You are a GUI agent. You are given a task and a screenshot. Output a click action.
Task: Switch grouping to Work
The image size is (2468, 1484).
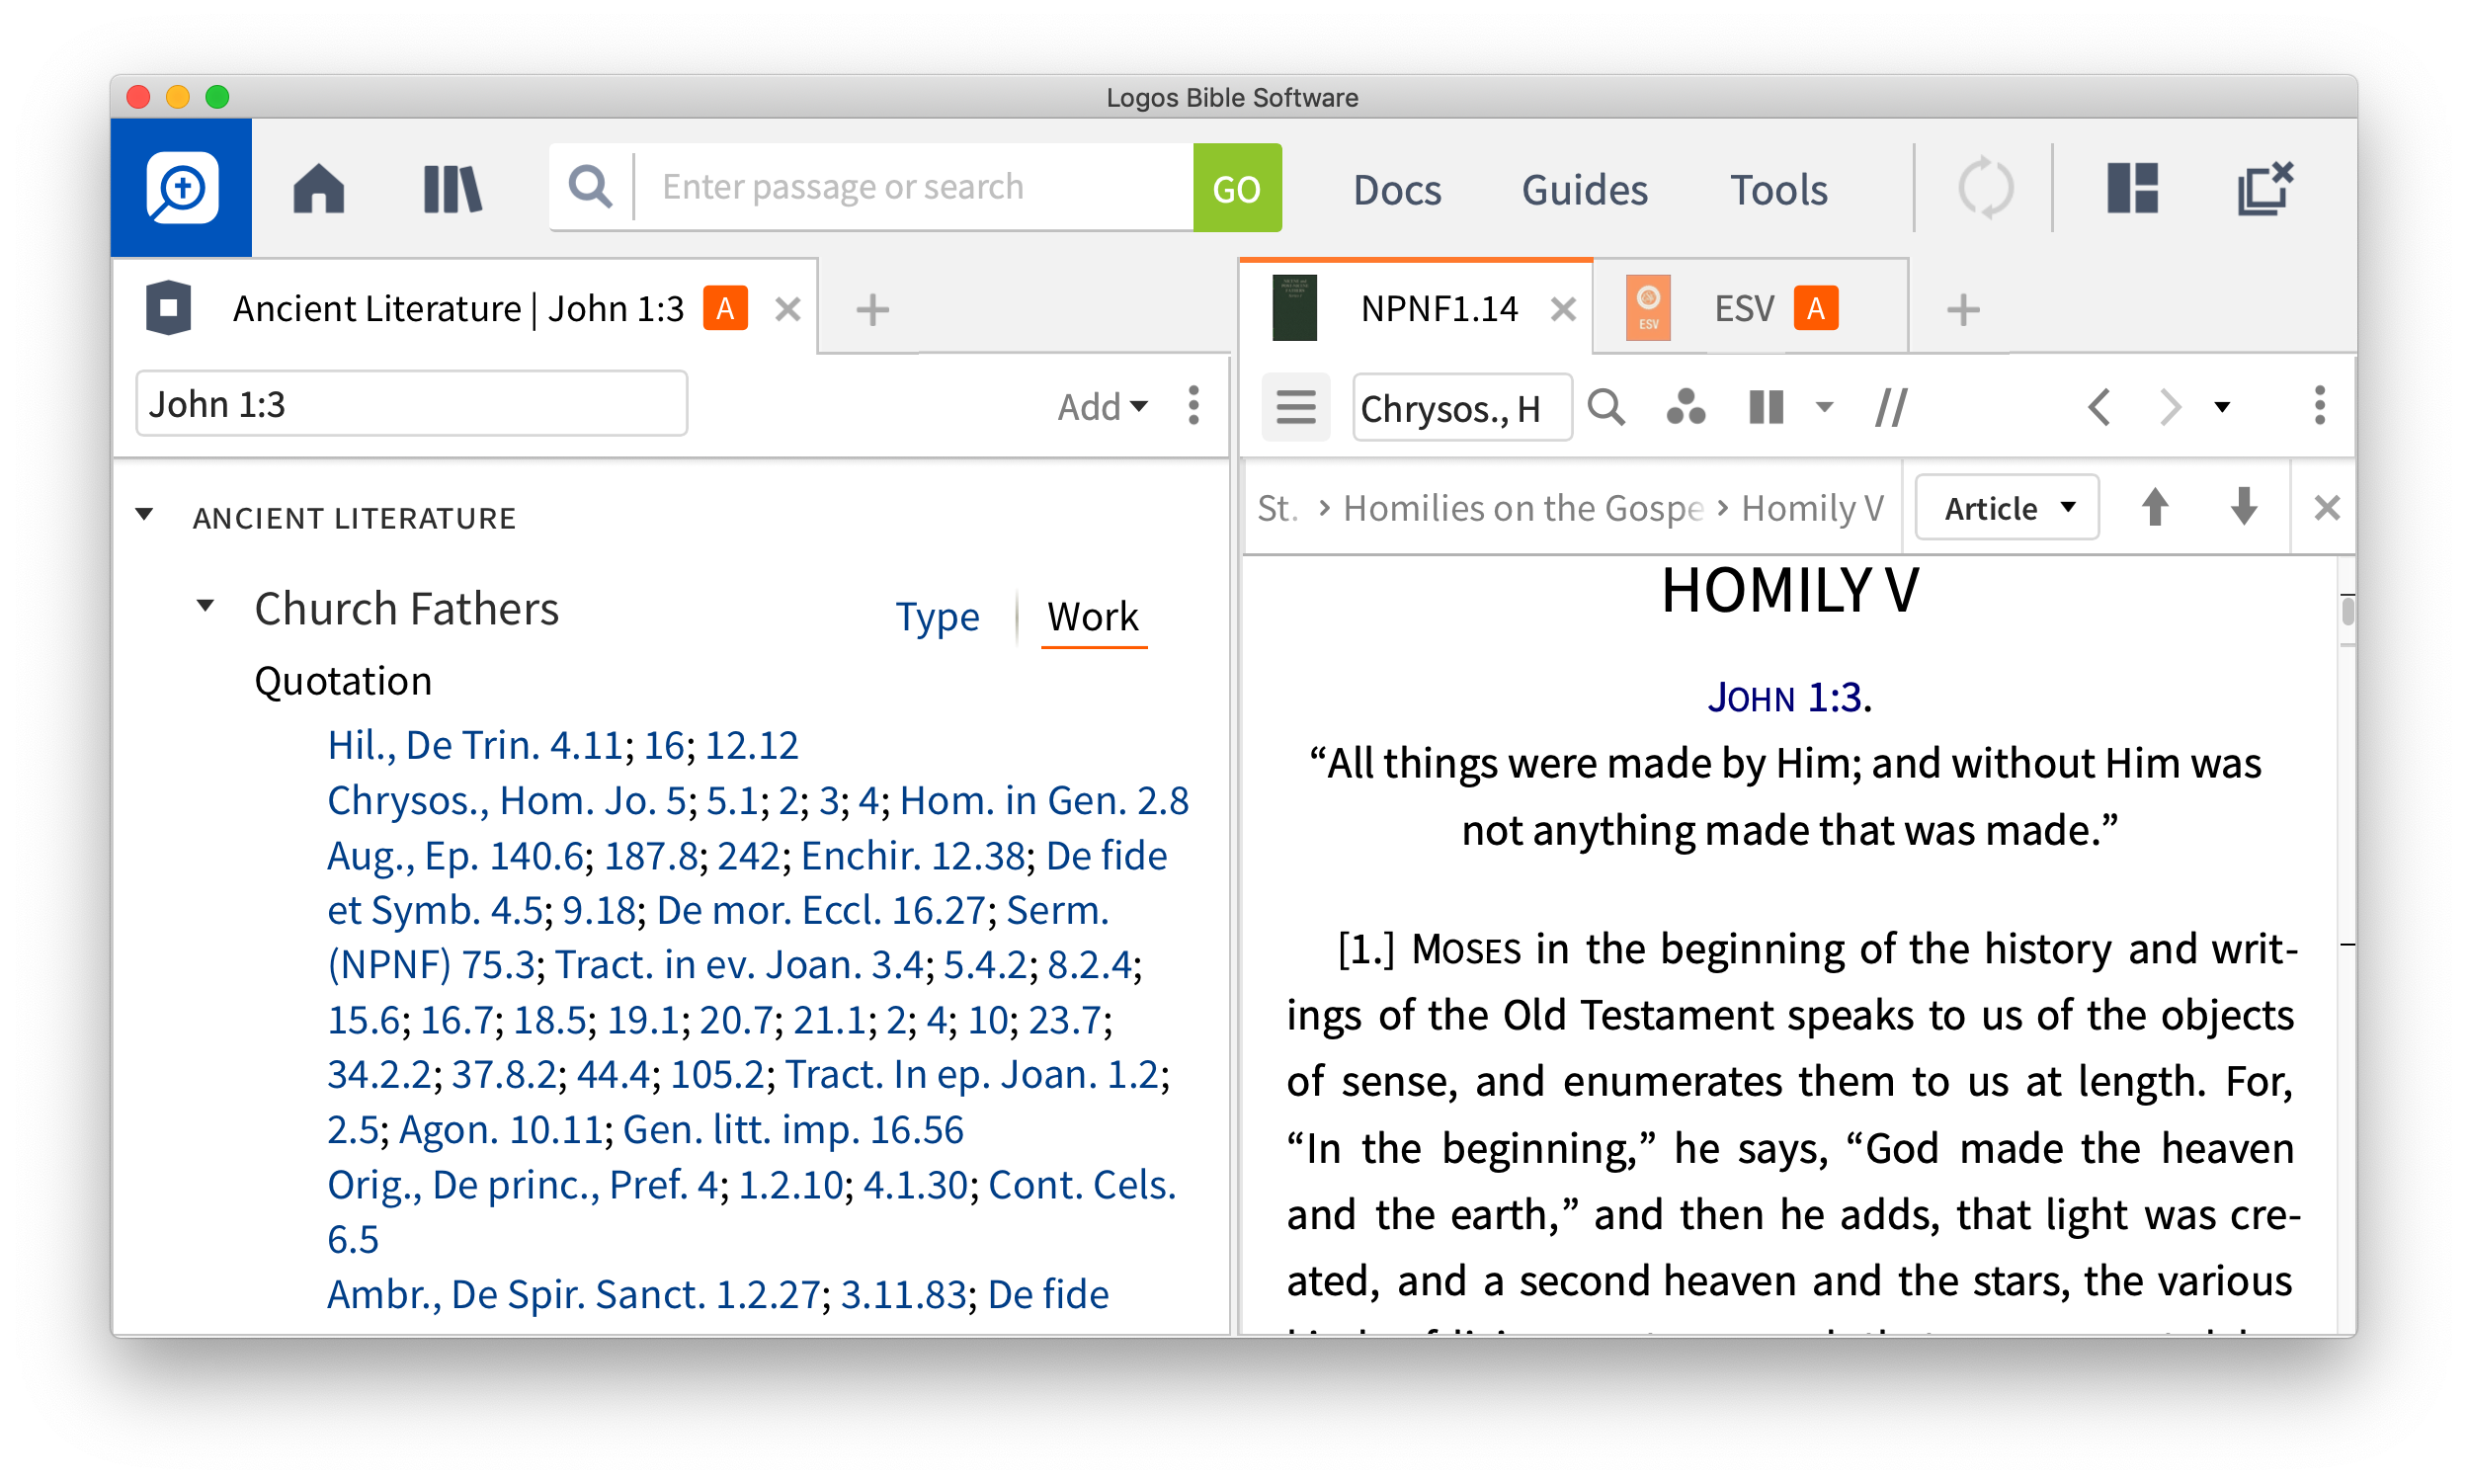pyautogui.click(x=1092, y=616)
